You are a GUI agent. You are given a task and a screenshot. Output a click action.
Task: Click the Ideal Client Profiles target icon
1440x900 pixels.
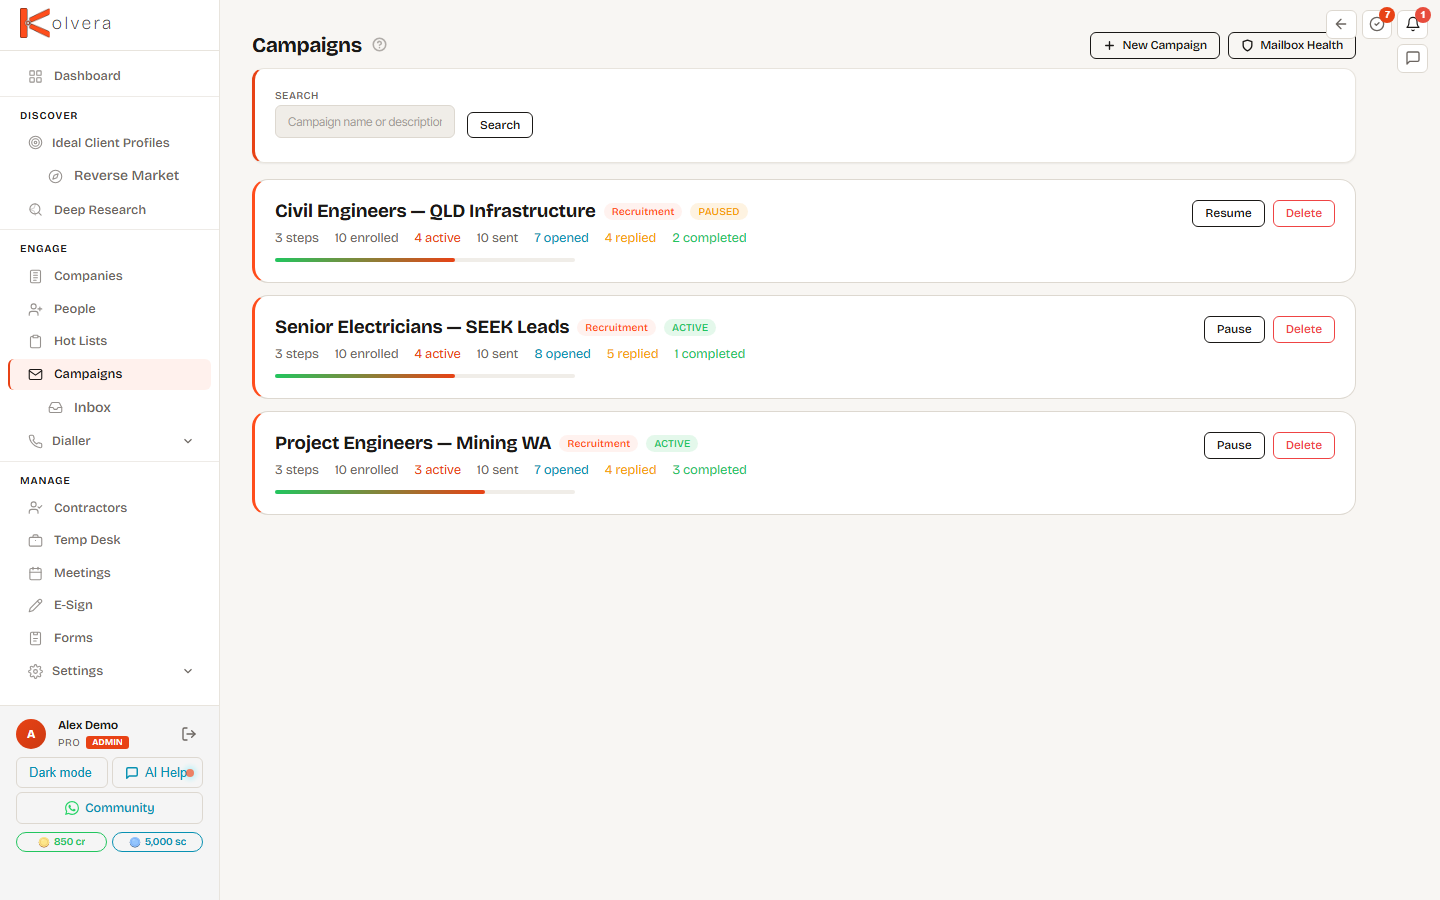[36, 143]
